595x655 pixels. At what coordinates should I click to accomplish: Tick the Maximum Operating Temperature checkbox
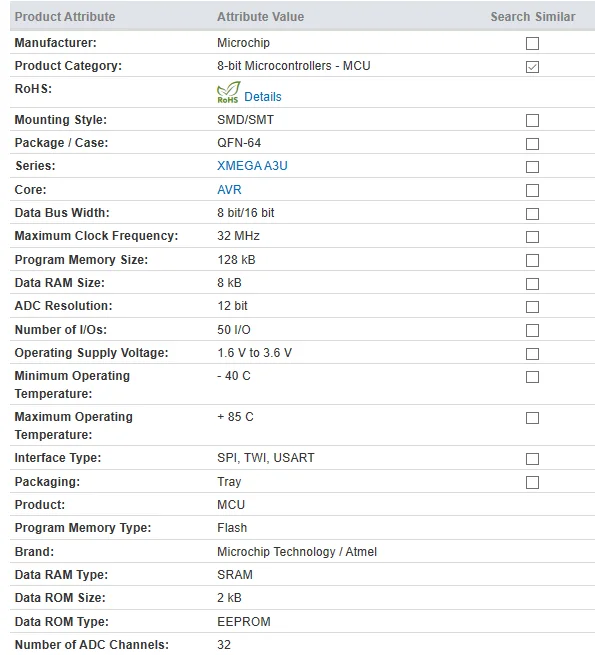pos(532,418)
